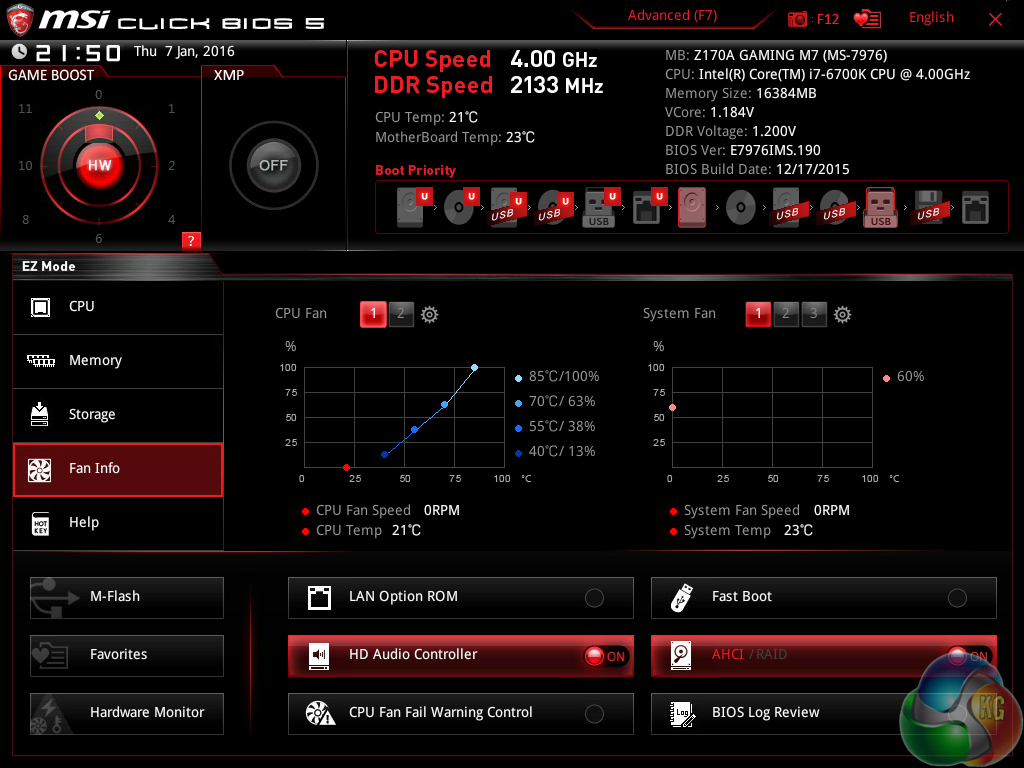Image resolution: width=1024 pixels, height=768 pixels.
Task: Switch to Advanced (F7) mode
Action: pos(672,16)
